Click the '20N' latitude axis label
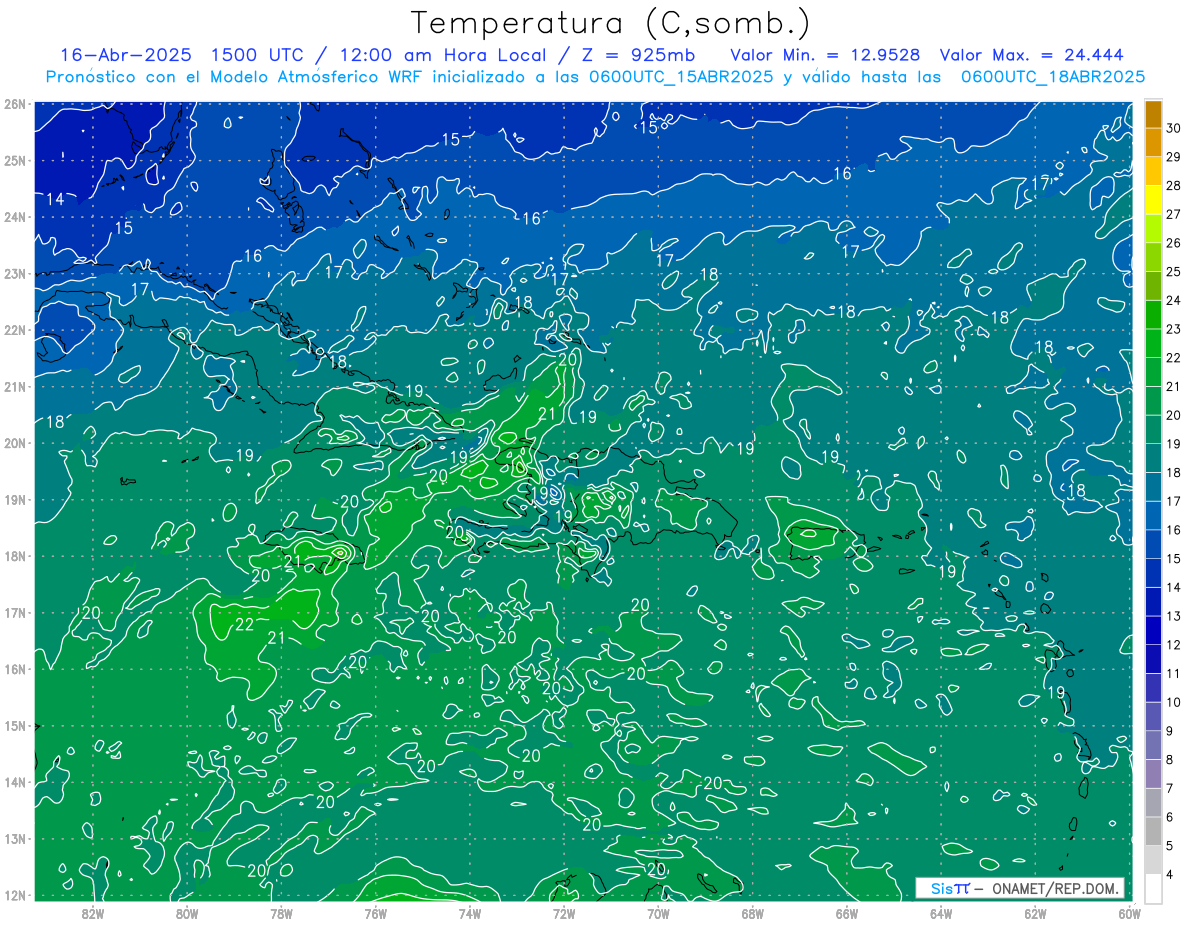Screen dimensions: 1200x927 click(x=15, y=443)
